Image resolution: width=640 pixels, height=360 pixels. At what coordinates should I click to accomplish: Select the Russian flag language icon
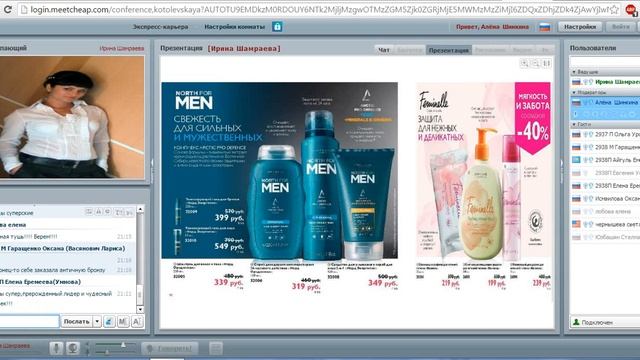tap(544, 27)
